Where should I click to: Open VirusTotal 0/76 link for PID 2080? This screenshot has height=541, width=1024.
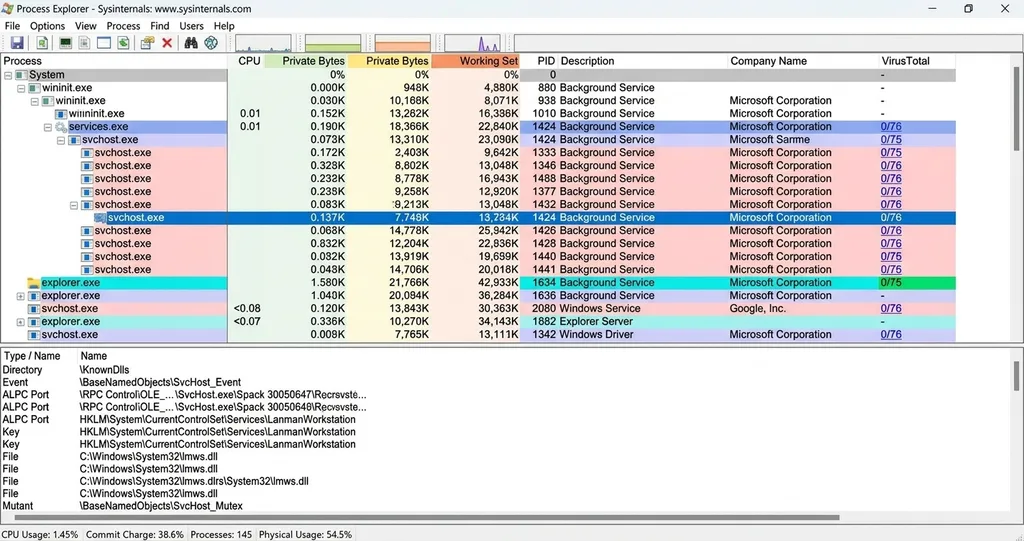(x=891, y=309)
